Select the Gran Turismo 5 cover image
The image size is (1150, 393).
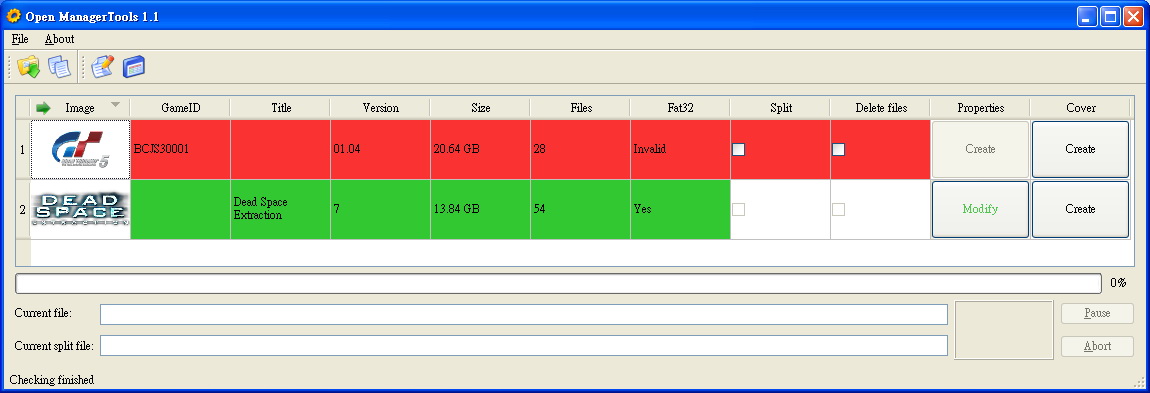pyautogui.click(x=81, y=150)
